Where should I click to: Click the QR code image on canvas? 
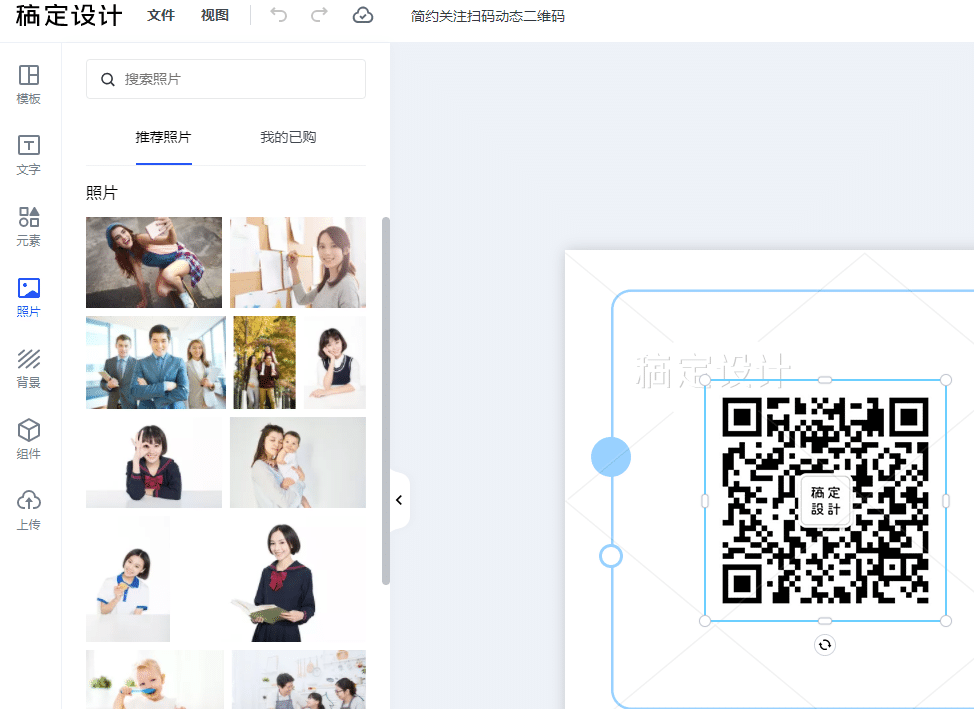825,500
